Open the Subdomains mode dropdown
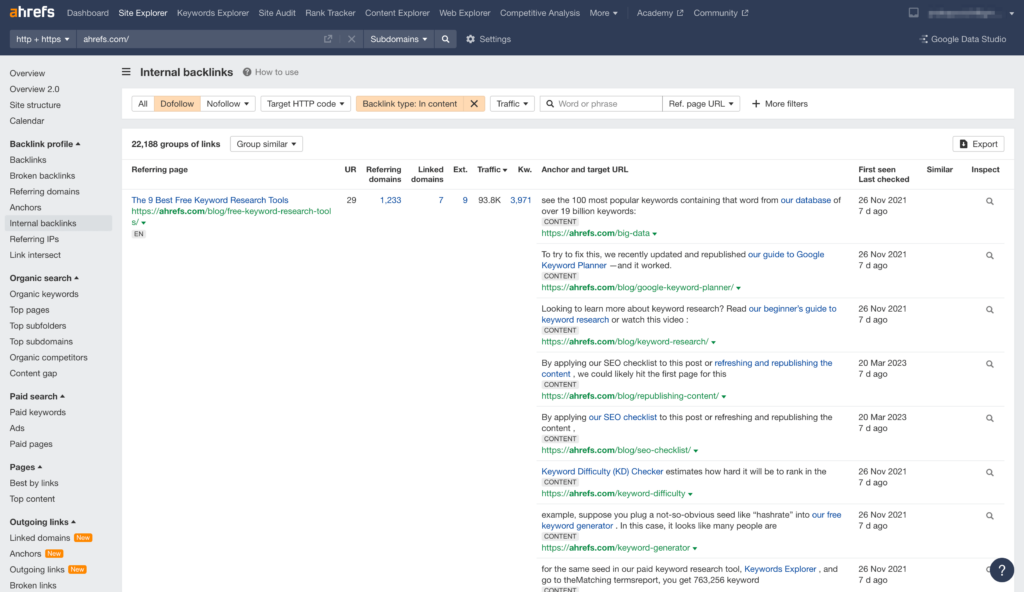 [398, 39]
